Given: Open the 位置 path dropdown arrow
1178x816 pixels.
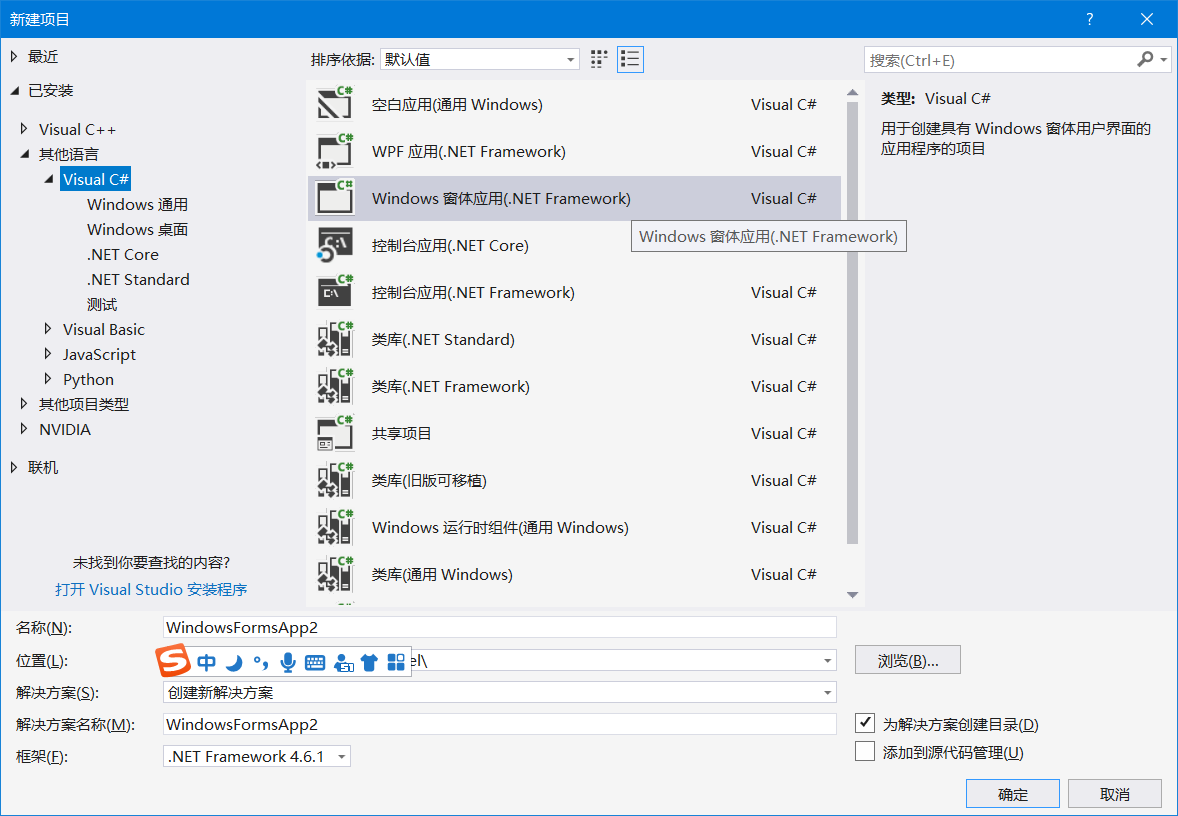Looking at the screenshot, I should pyautogui.click(x=827, y=661).
